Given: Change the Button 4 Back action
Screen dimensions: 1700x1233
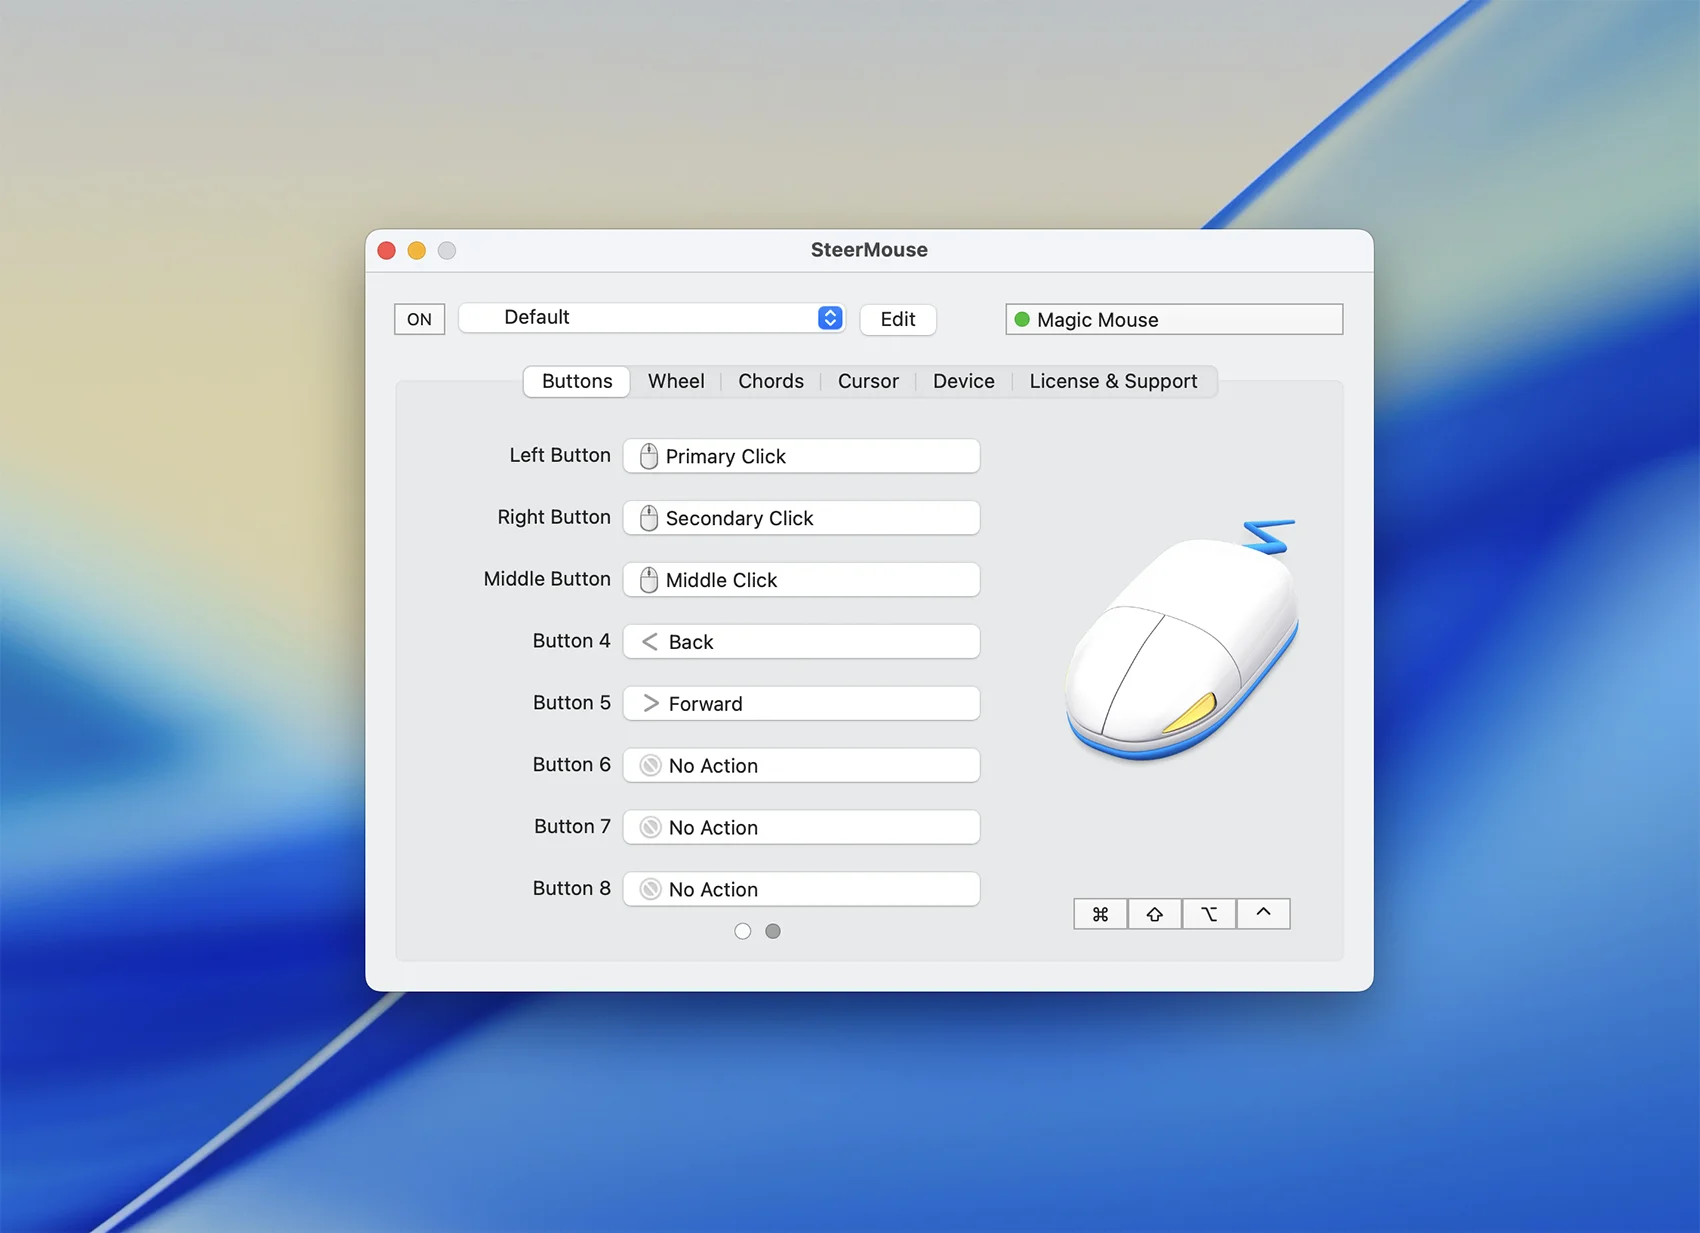Looking at the screenshot, I should click(x=801, y=642).
